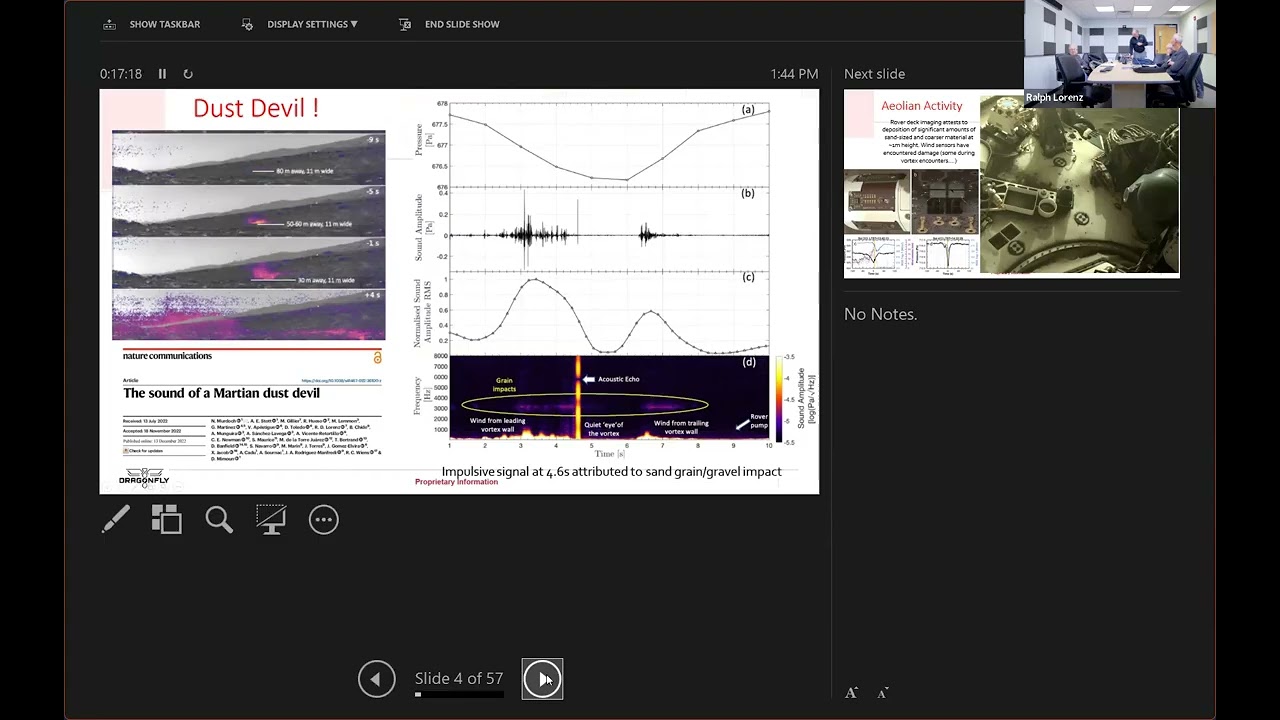Click the current Dust Devil slide
Image resolution: width=1280 pixels, height=720 pixels.
(x=459, y=291)
